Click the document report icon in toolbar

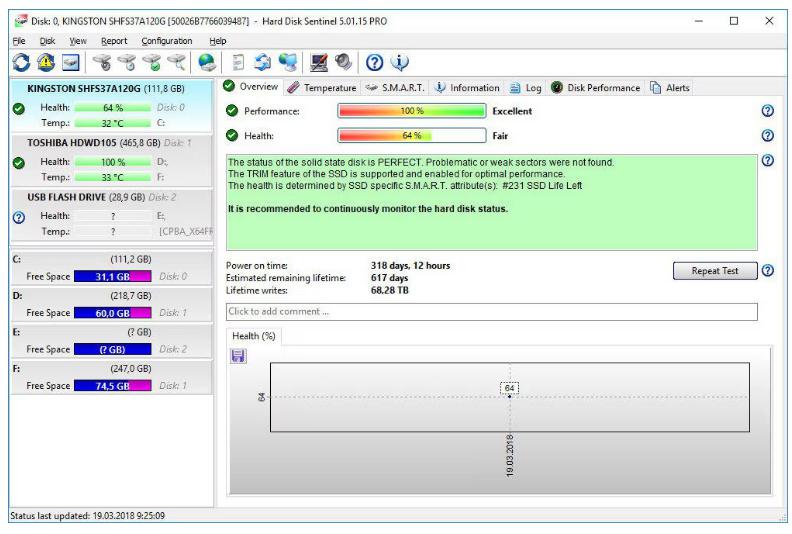[238, 62]
